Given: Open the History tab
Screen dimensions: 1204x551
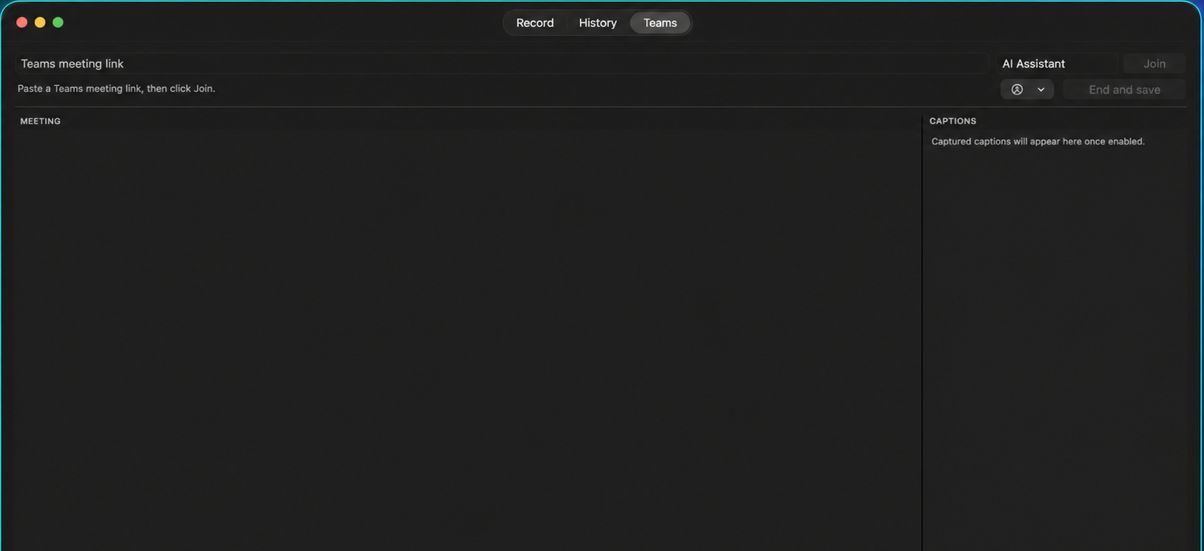Looking at the screenshot, I should [598, 23].
